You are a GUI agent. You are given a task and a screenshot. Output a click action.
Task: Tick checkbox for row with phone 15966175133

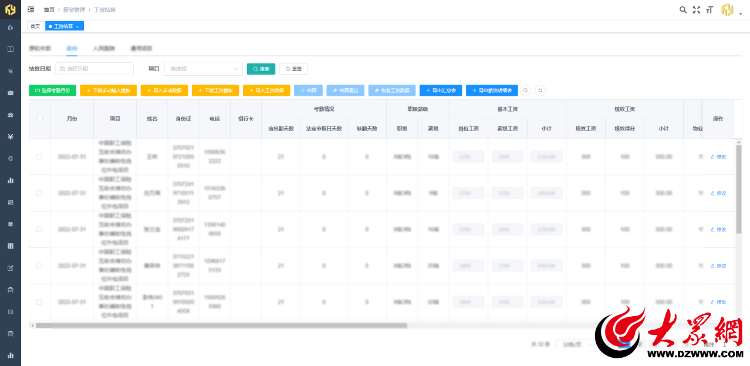tap(39, 266)
